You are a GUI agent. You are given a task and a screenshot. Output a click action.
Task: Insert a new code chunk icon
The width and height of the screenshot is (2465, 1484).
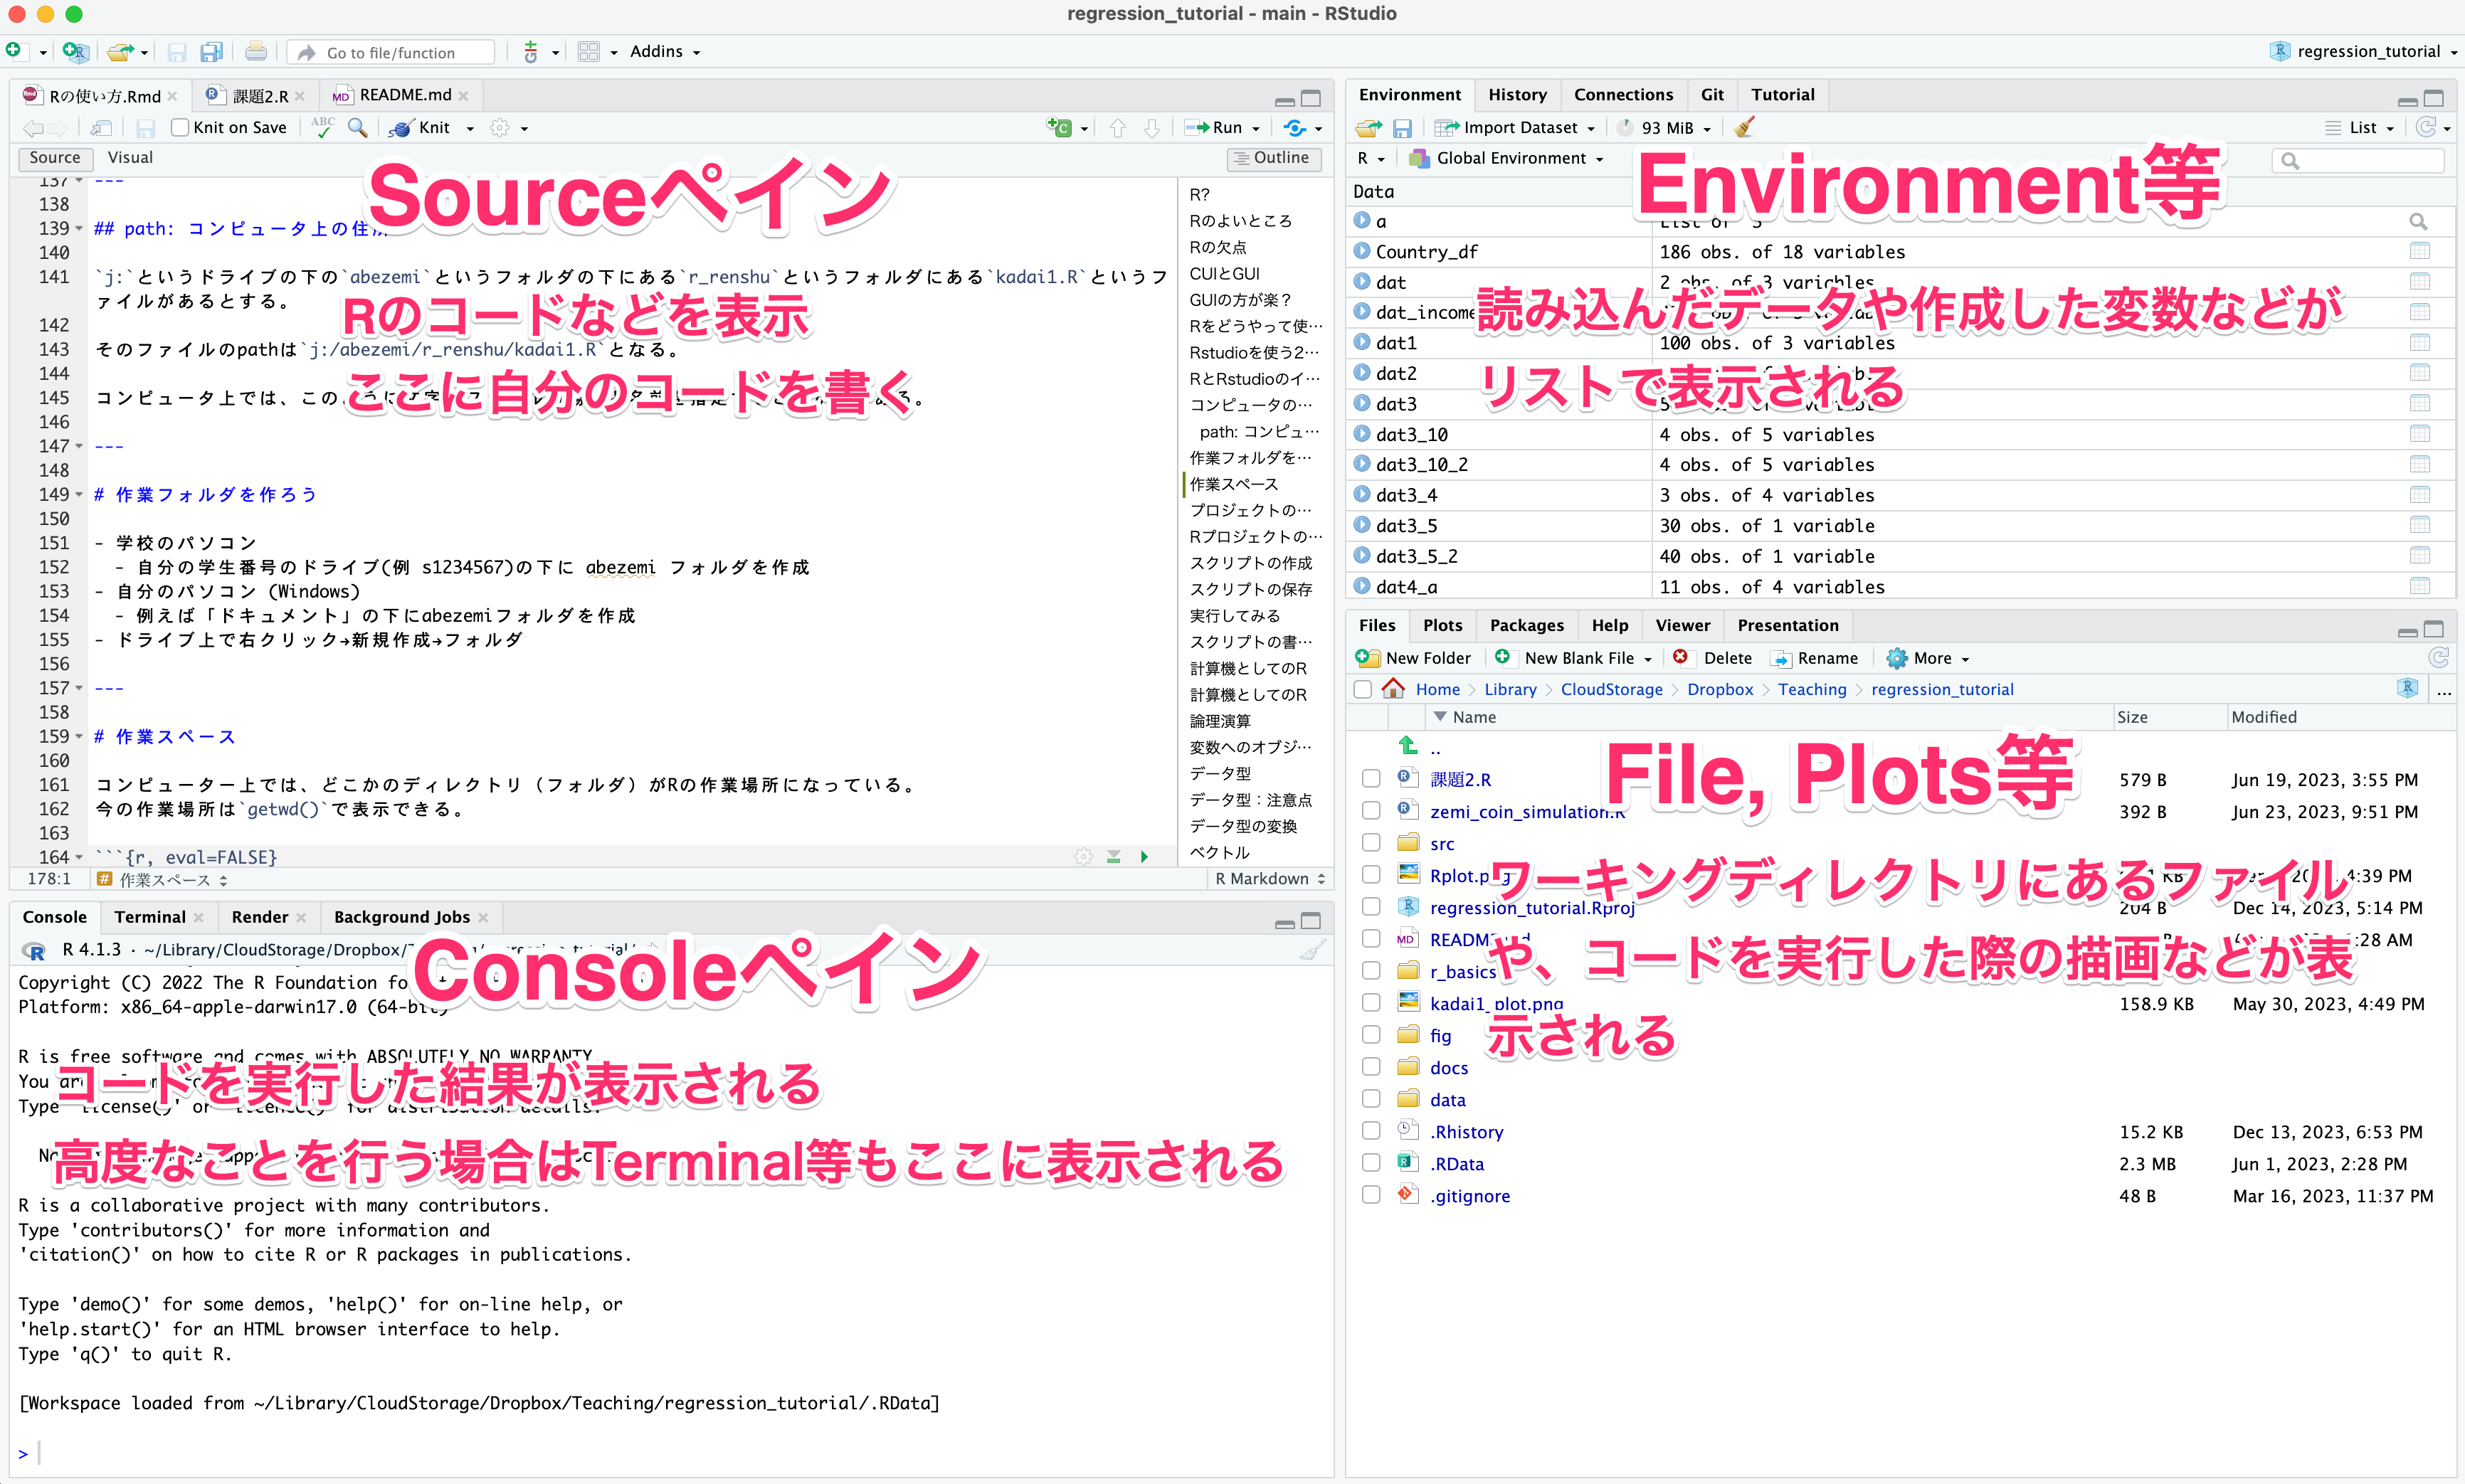(1059, 127)
